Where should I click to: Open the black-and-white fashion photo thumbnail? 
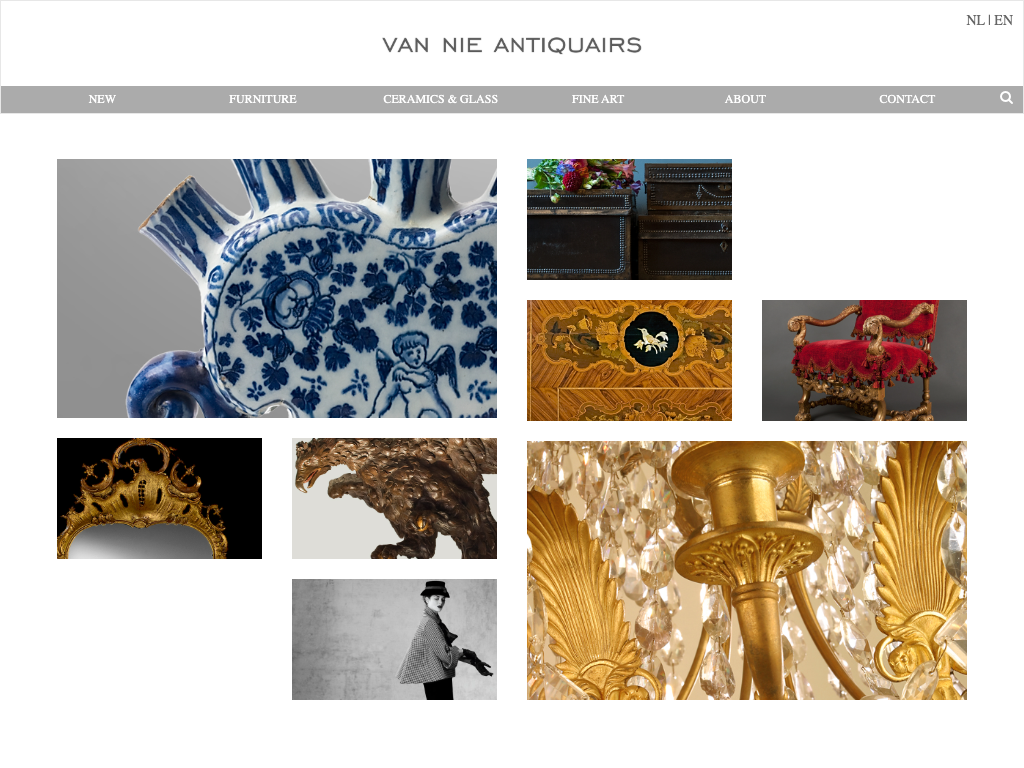(394, 639)
